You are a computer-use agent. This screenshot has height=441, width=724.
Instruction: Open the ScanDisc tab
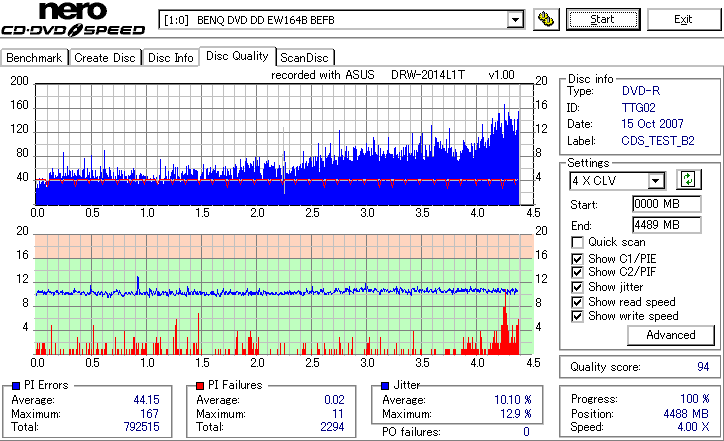point(305,58)
